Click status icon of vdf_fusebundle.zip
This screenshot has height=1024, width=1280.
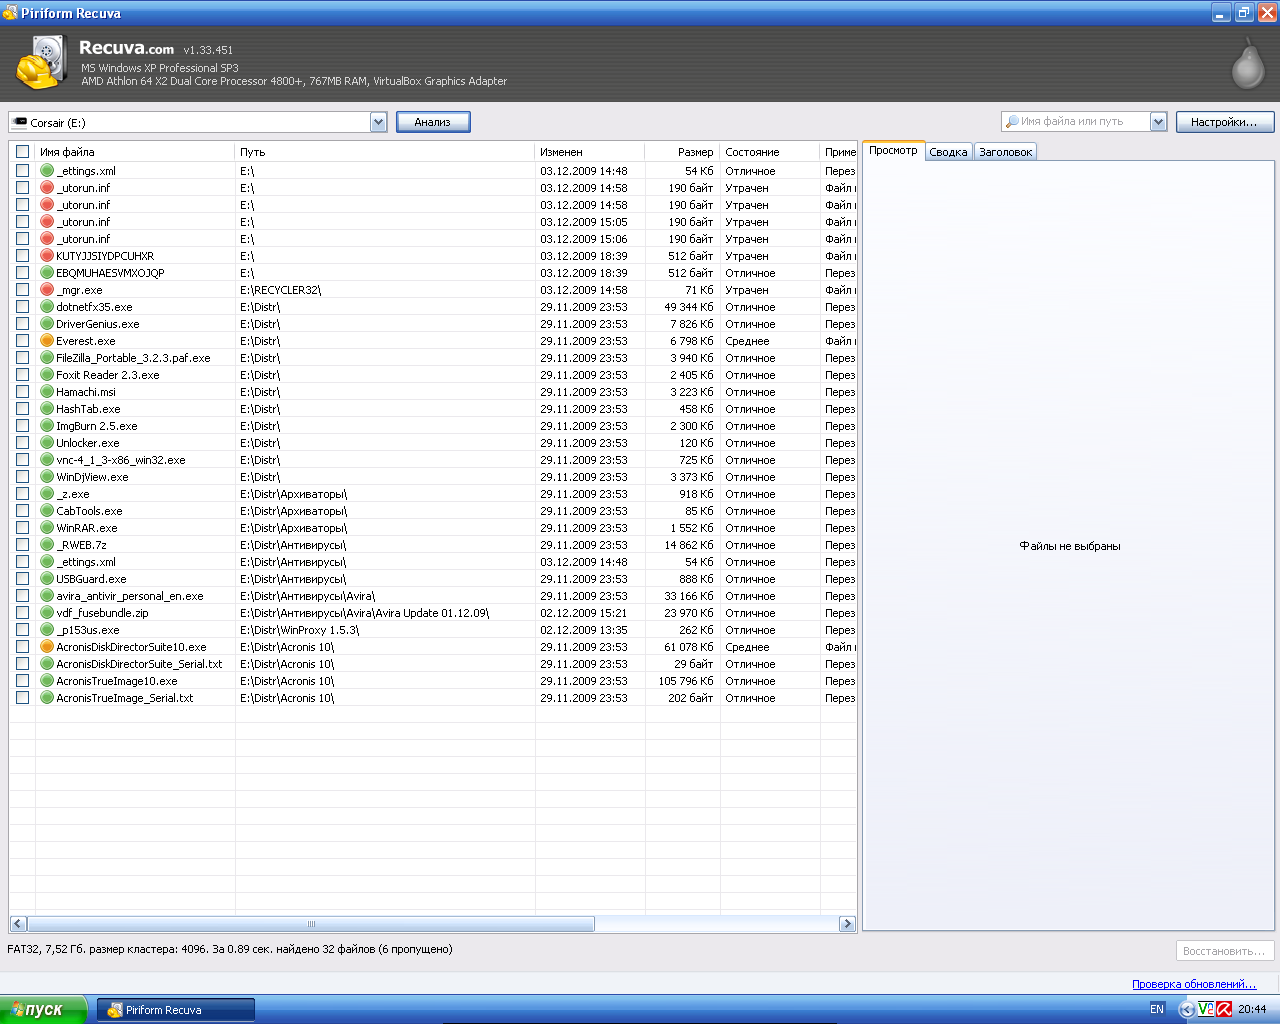47,613
